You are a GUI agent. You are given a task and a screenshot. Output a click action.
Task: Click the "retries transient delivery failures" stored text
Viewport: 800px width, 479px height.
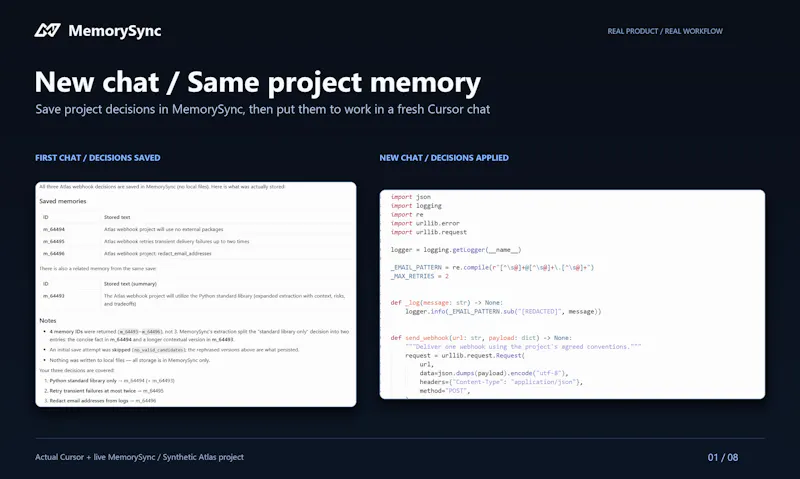pos(177,241)
